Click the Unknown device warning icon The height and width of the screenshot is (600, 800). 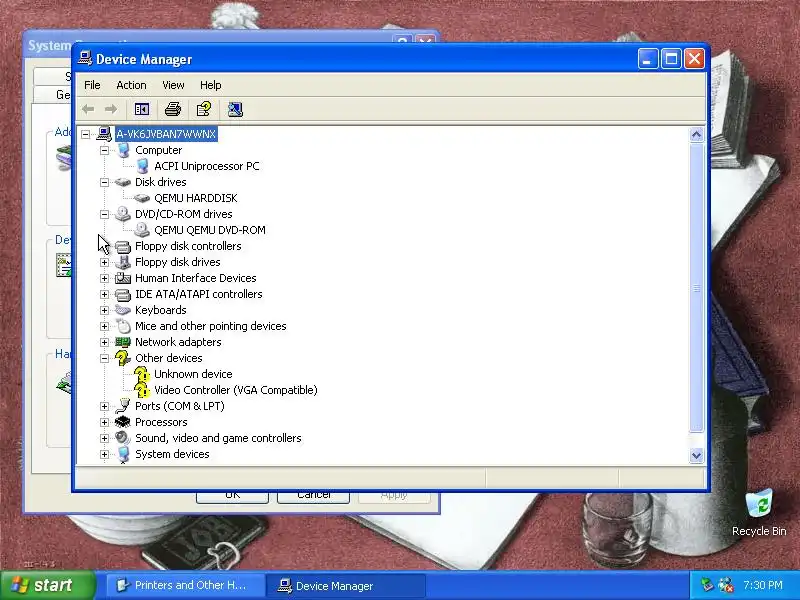click(142, 374)
